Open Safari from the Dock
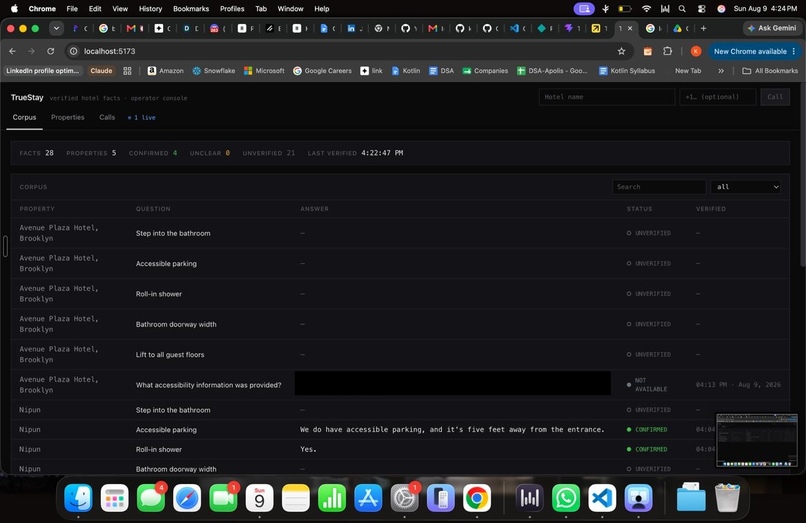 tap(187, 498)
